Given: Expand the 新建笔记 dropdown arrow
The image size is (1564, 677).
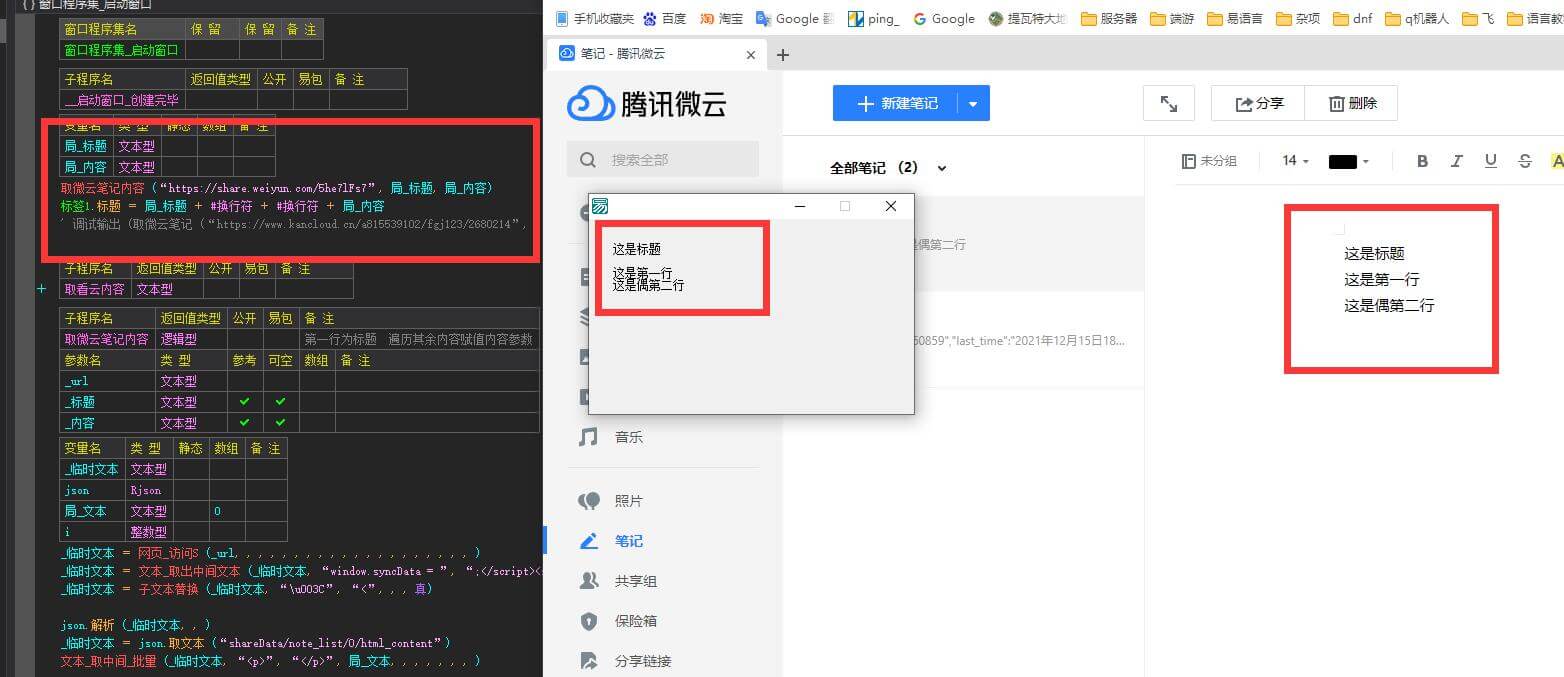Looking at the screenshot, I should pos(974,103).
